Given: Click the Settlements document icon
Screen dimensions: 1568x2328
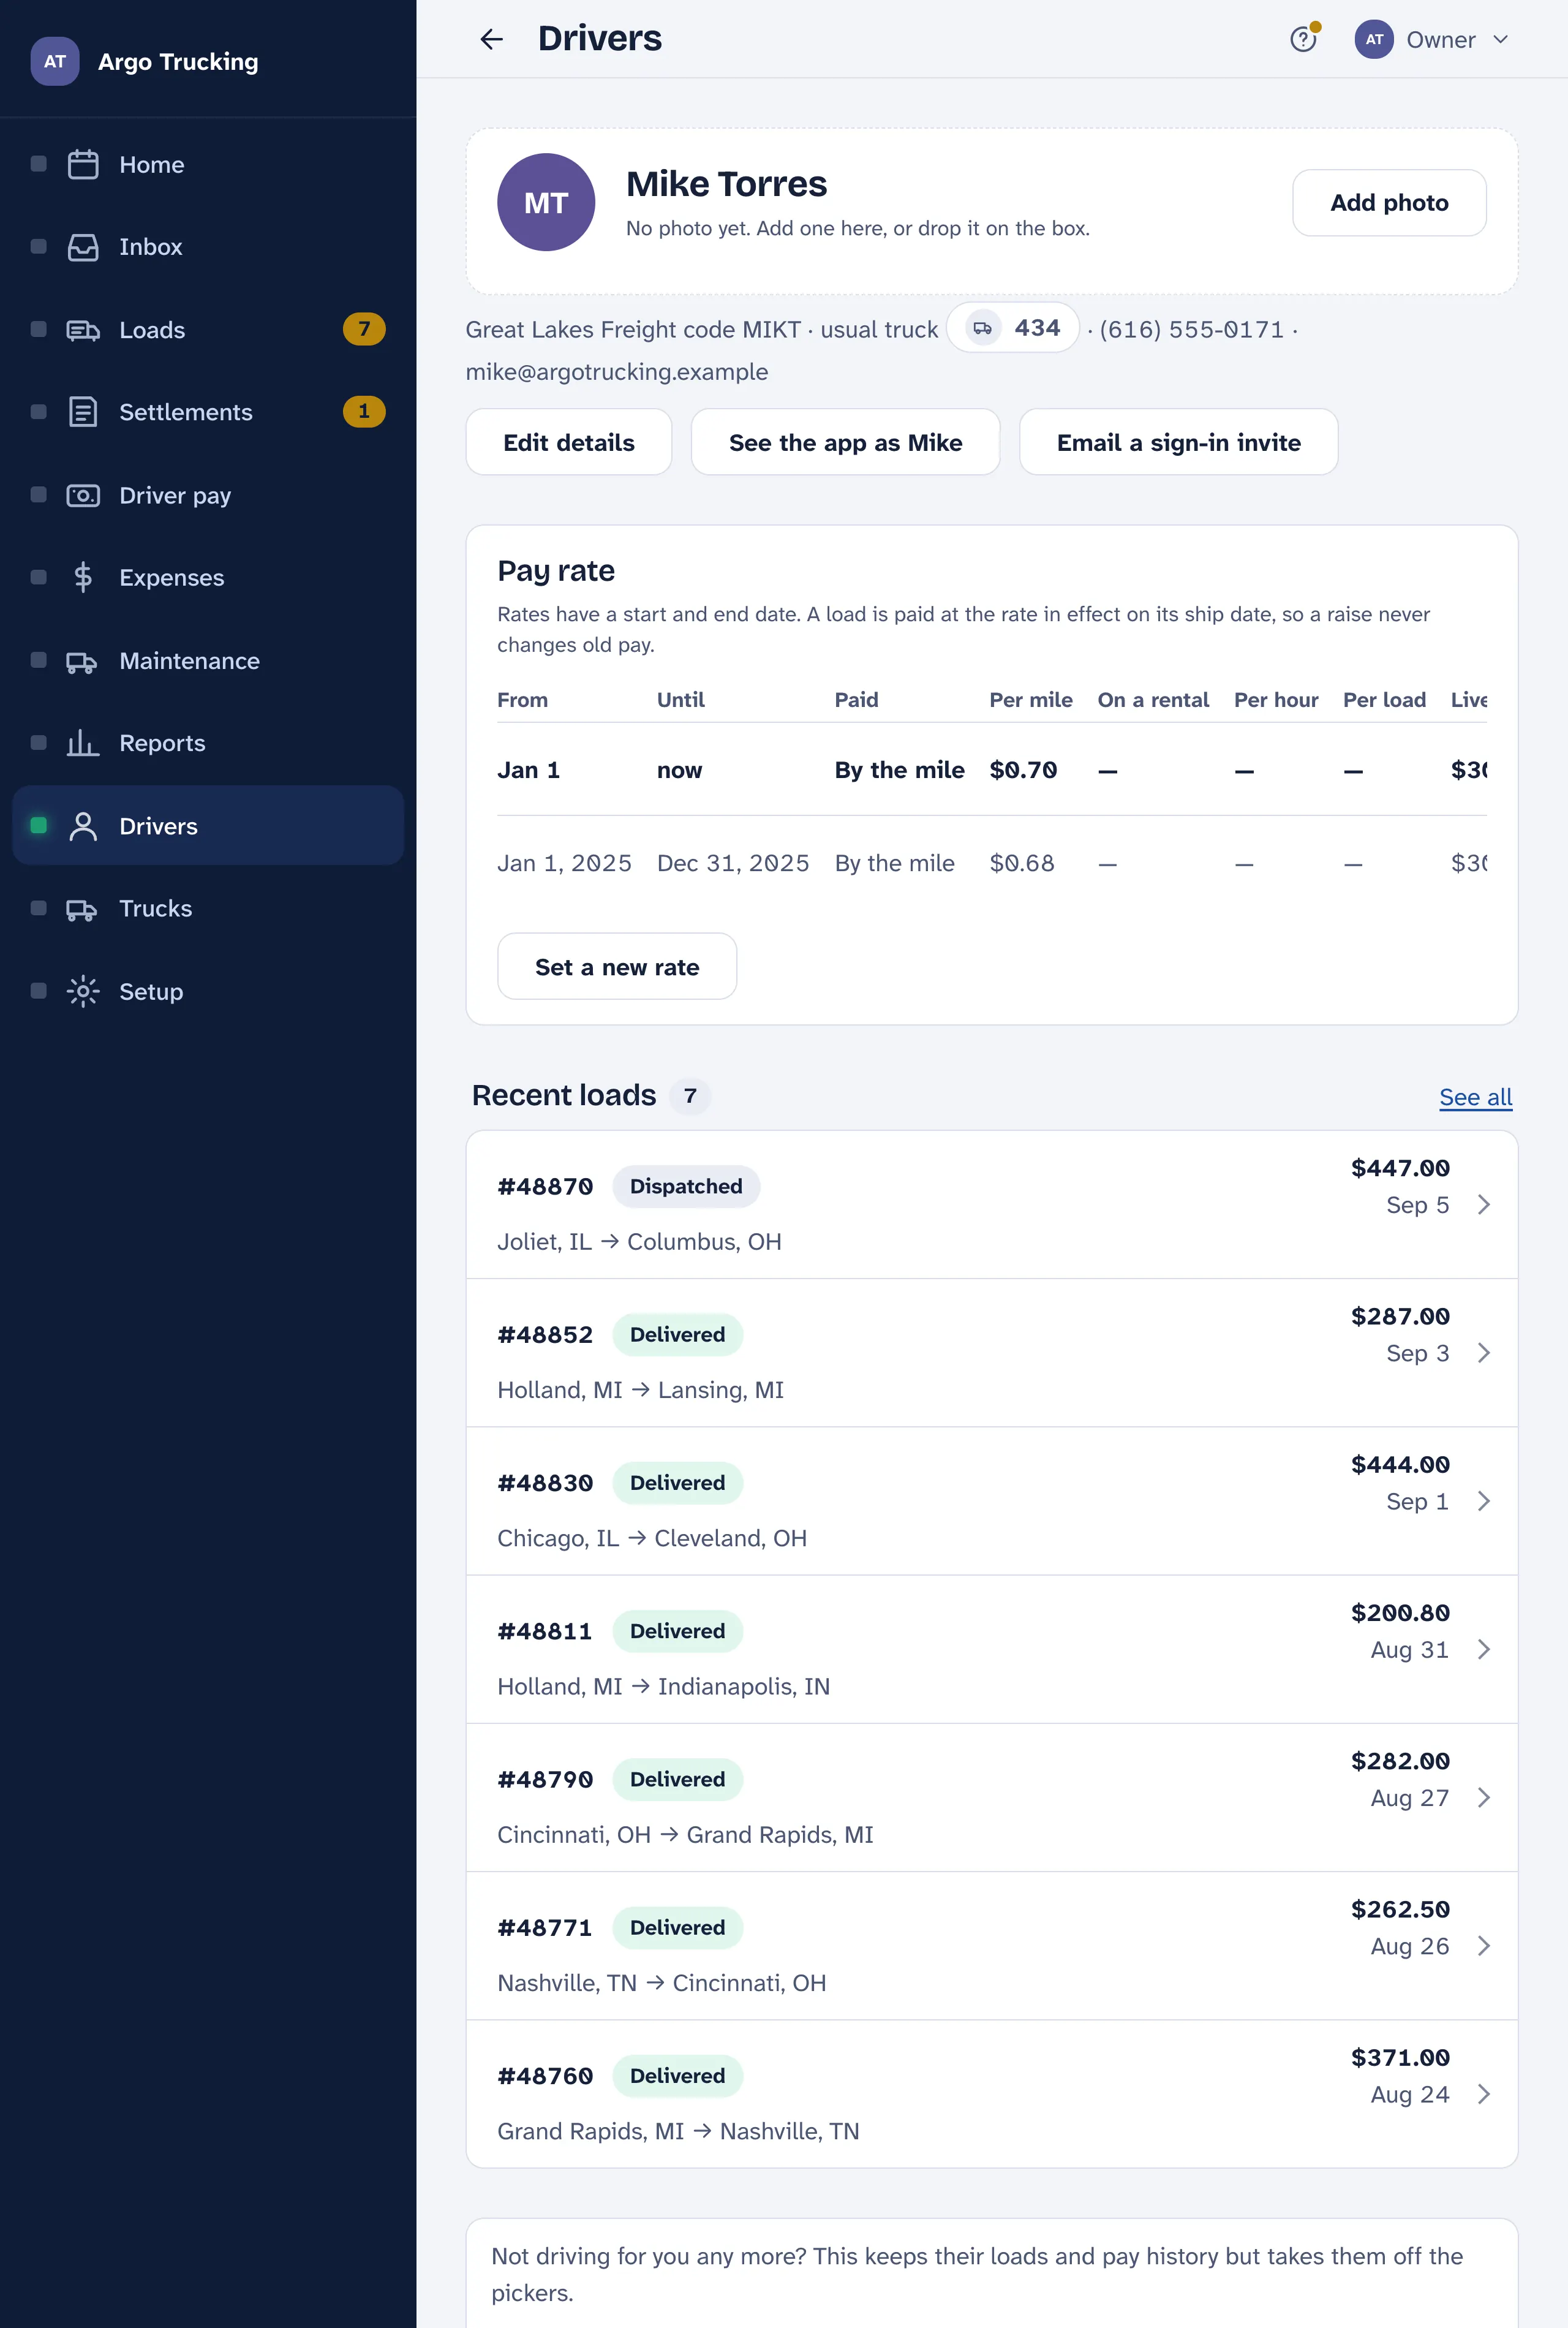Looking at the screenshot, I should point(83,412).
